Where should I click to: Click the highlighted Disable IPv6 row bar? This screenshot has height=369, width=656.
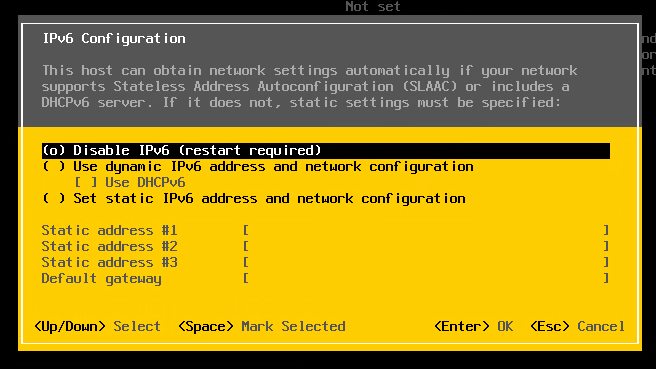pos(326,151)
